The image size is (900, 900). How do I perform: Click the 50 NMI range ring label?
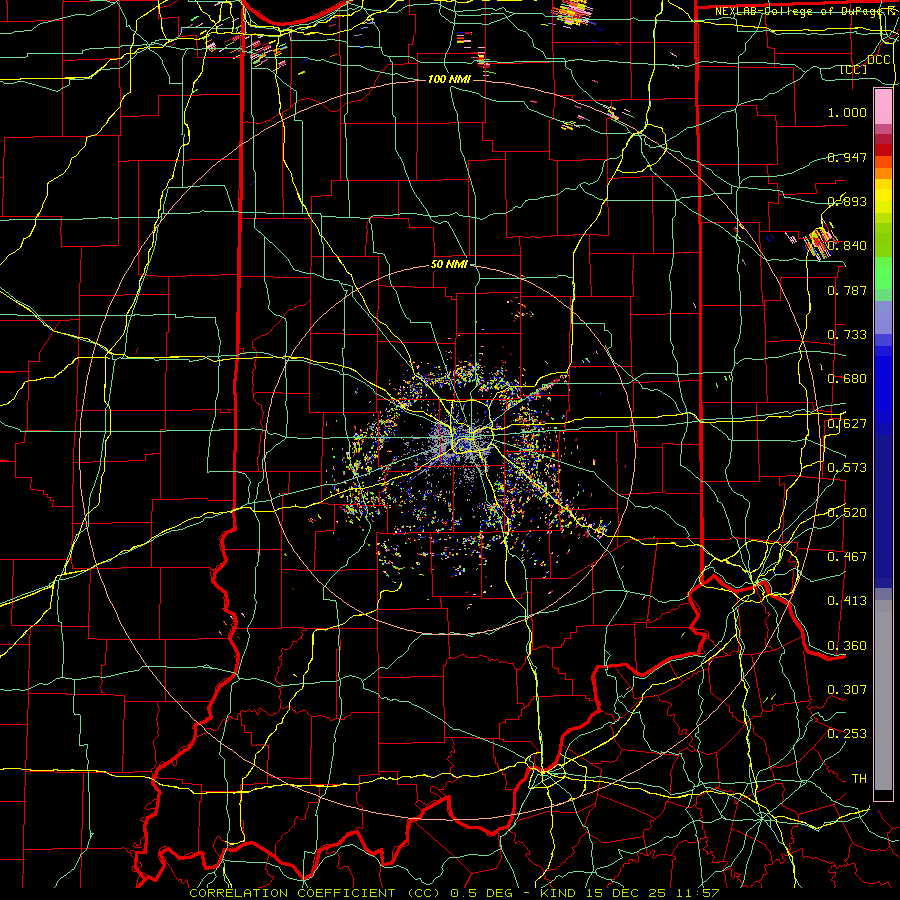[449, 265]
